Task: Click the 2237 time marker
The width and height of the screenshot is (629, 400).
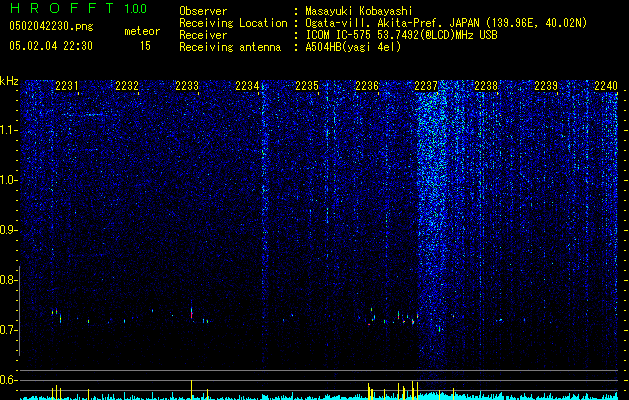Action: coord(426,86)
